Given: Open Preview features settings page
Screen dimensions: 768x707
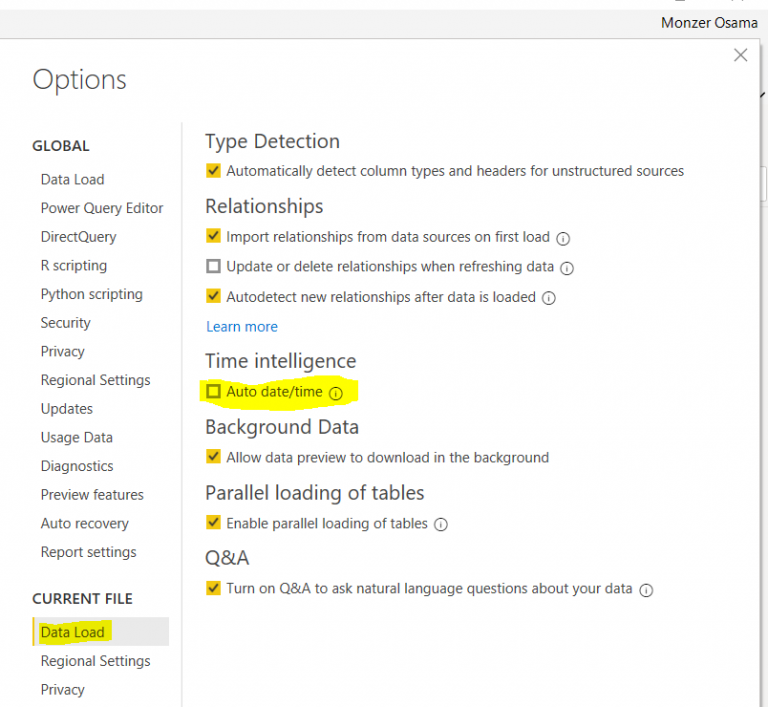Looking at the screenshot, I should tap(92, 495).
